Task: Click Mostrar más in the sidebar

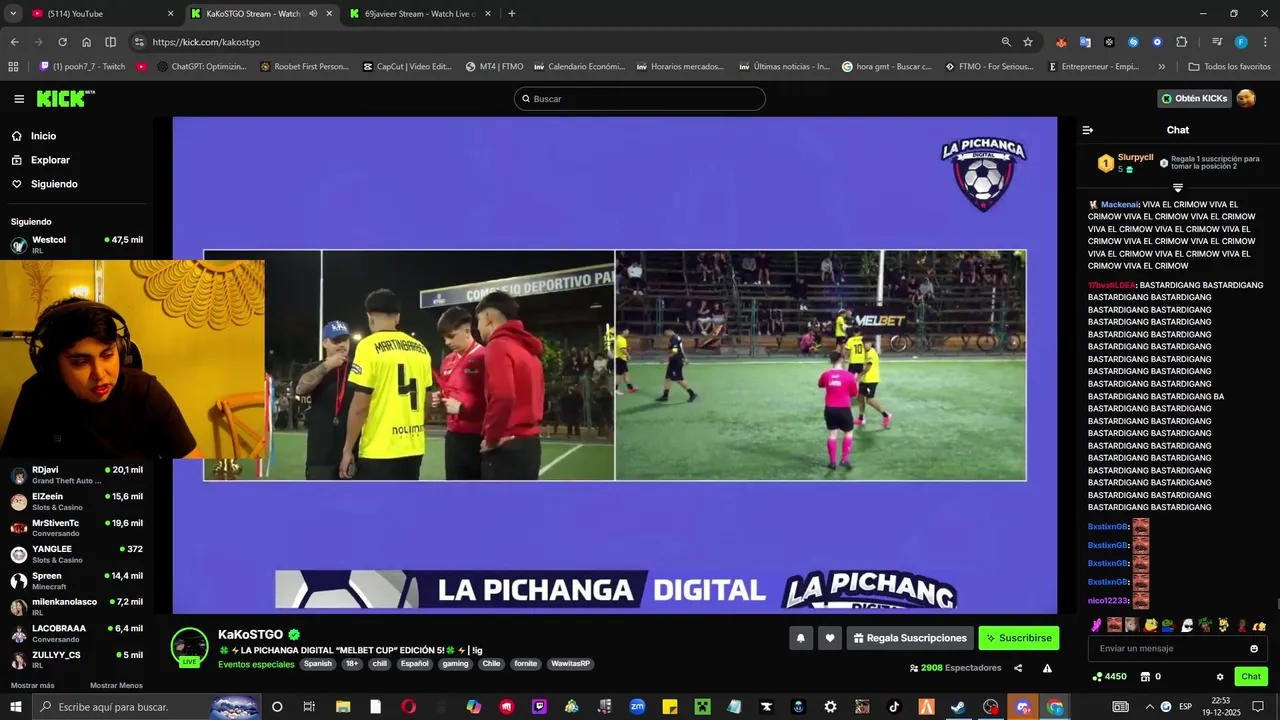Action: [33, 686]
